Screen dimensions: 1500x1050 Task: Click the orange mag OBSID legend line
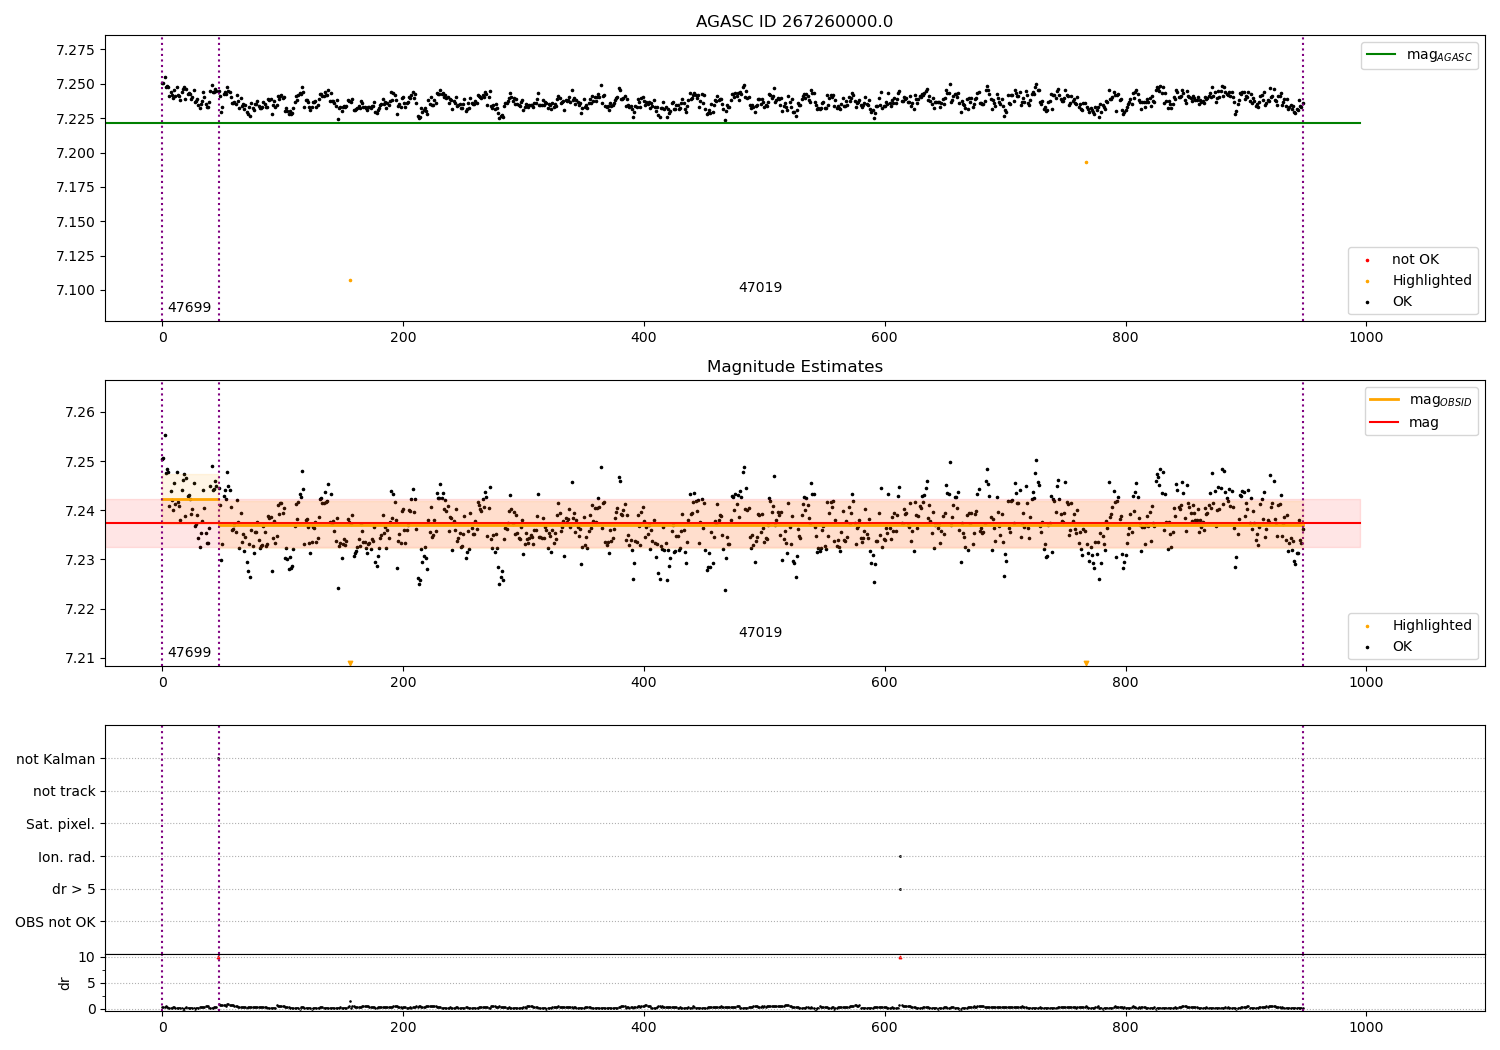click(1385, 400)
